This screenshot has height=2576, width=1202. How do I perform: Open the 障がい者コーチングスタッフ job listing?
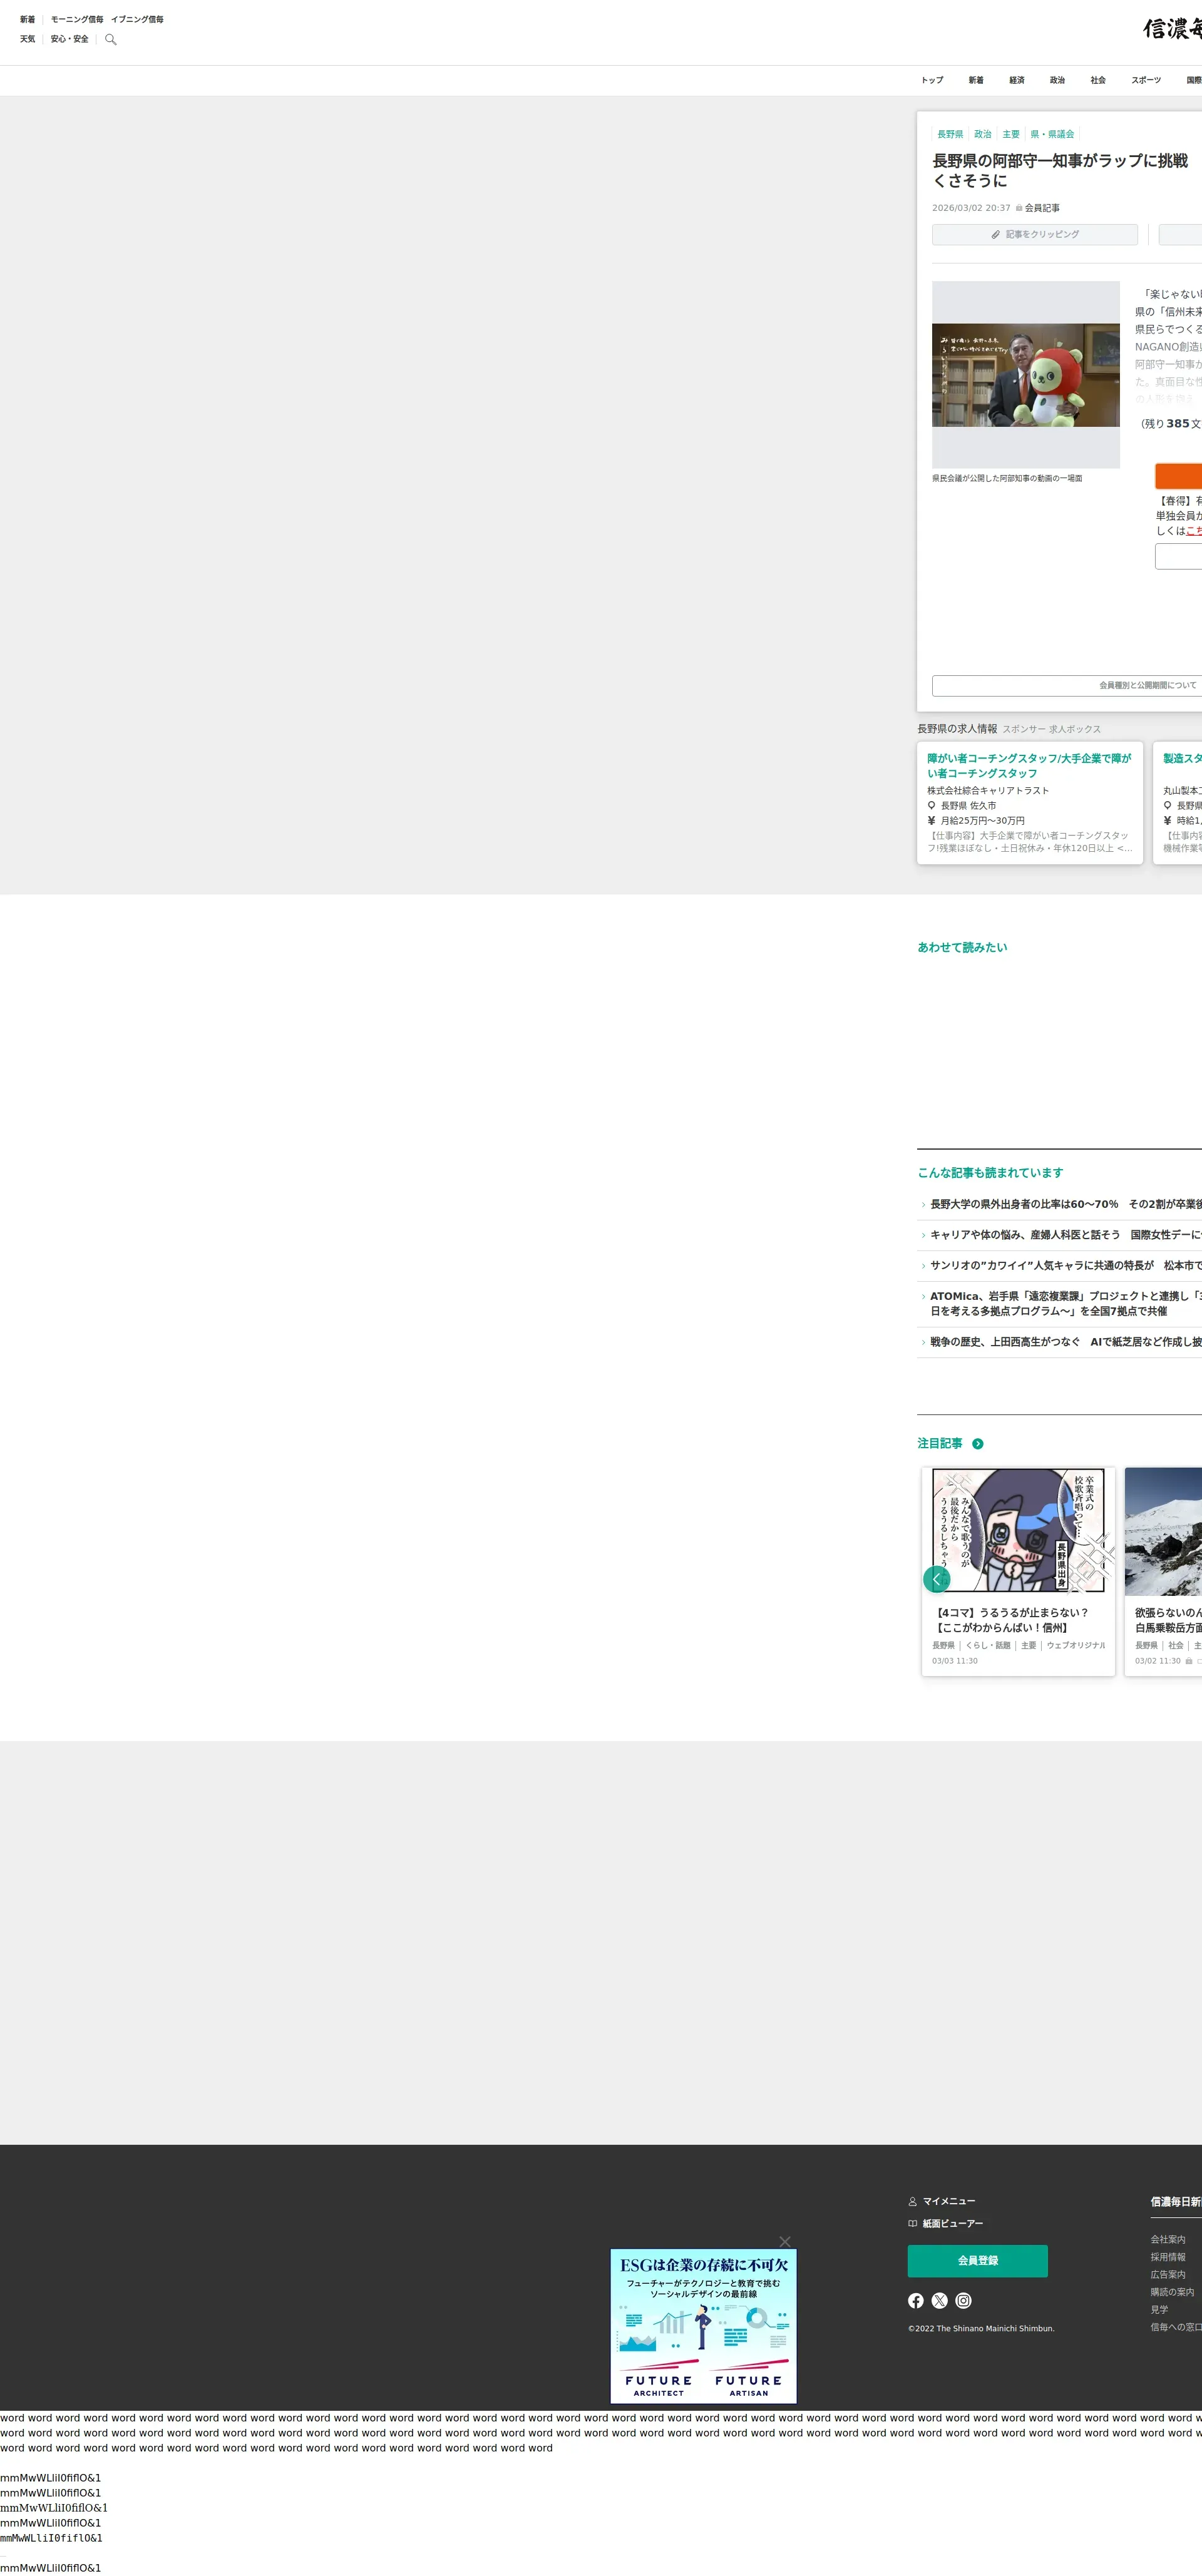tap(1029, 765)
